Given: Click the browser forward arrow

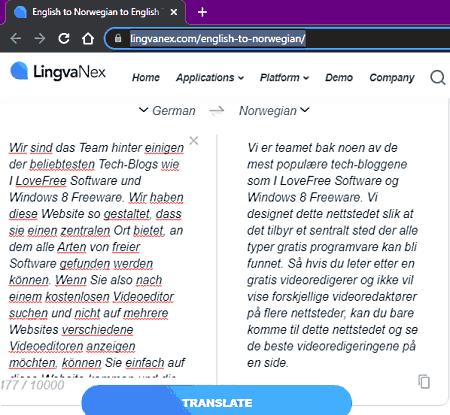Looking at the screenshot, I should click(40, 39).
